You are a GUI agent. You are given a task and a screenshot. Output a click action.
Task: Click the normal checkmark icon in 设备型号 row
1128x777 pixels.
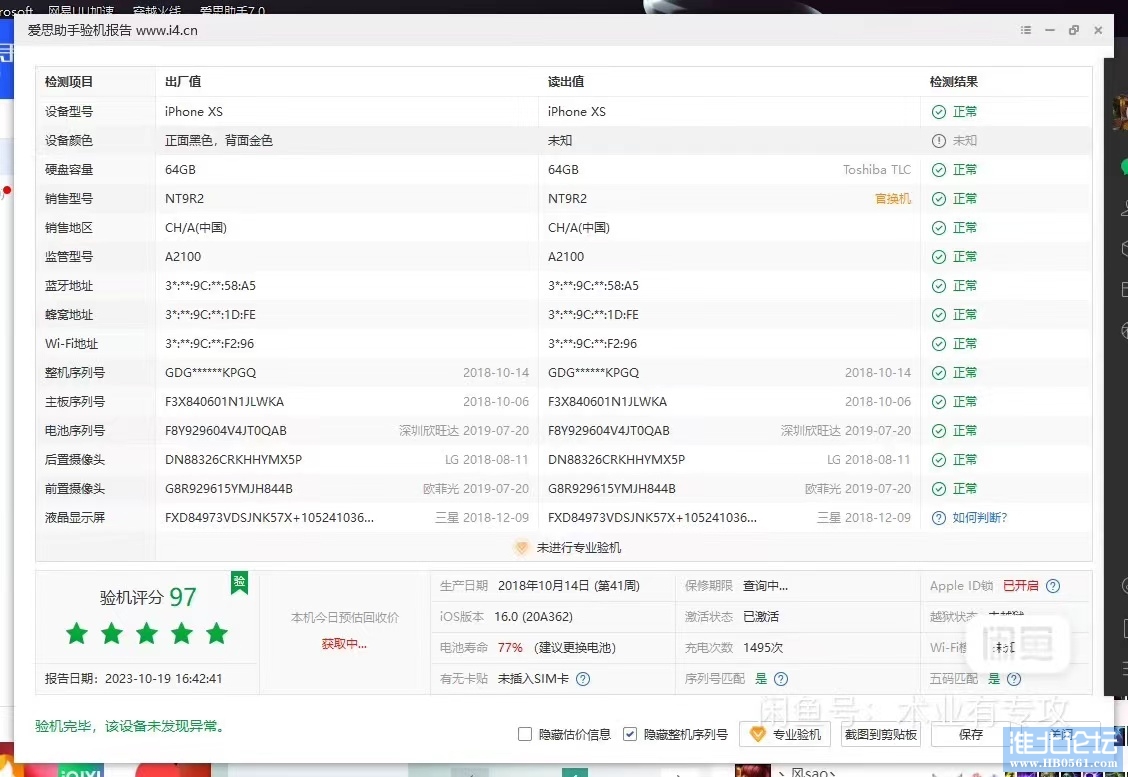pyautogui.click(x=939, y=112)
